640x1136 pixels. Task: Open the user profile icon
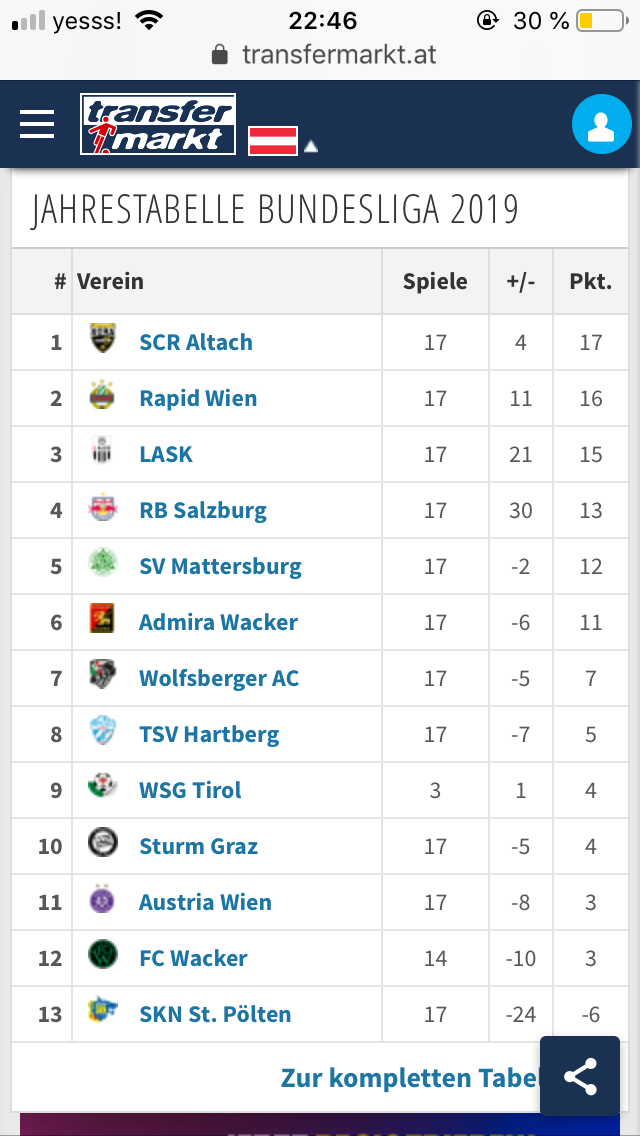pyautogui.click(x=601, y=124)
